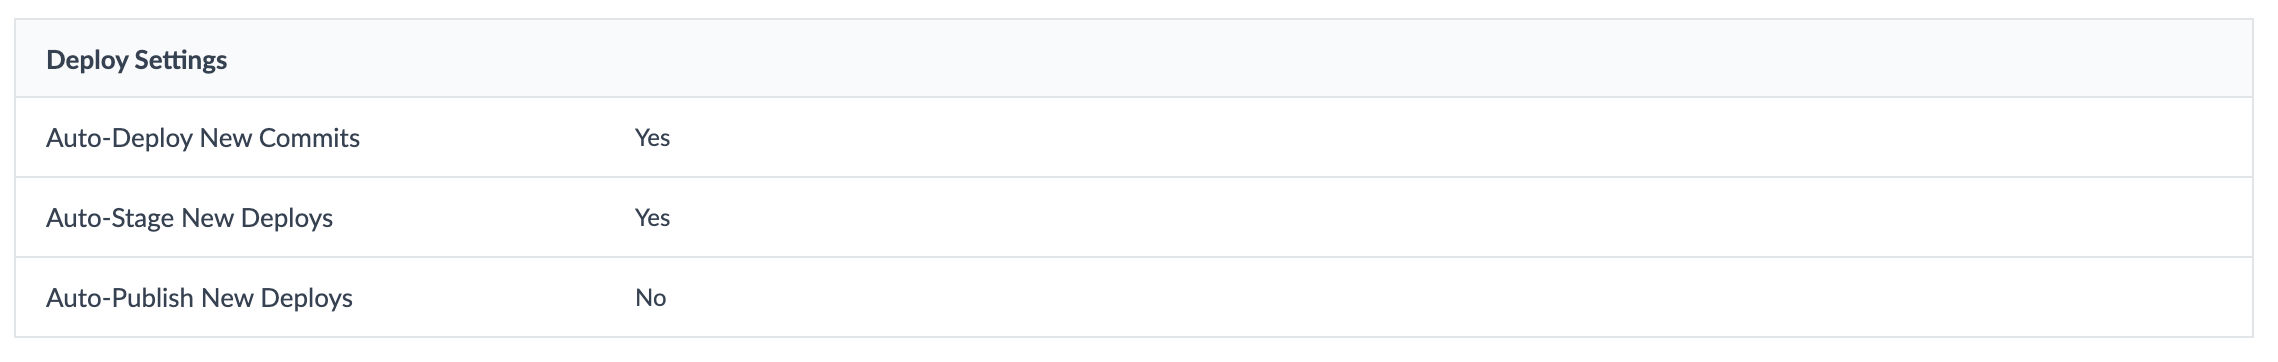Click the "No" value for Auto-Publish New Deploys
The height and width of the screenshot is (362, 2278).
(x=650, y=298)
